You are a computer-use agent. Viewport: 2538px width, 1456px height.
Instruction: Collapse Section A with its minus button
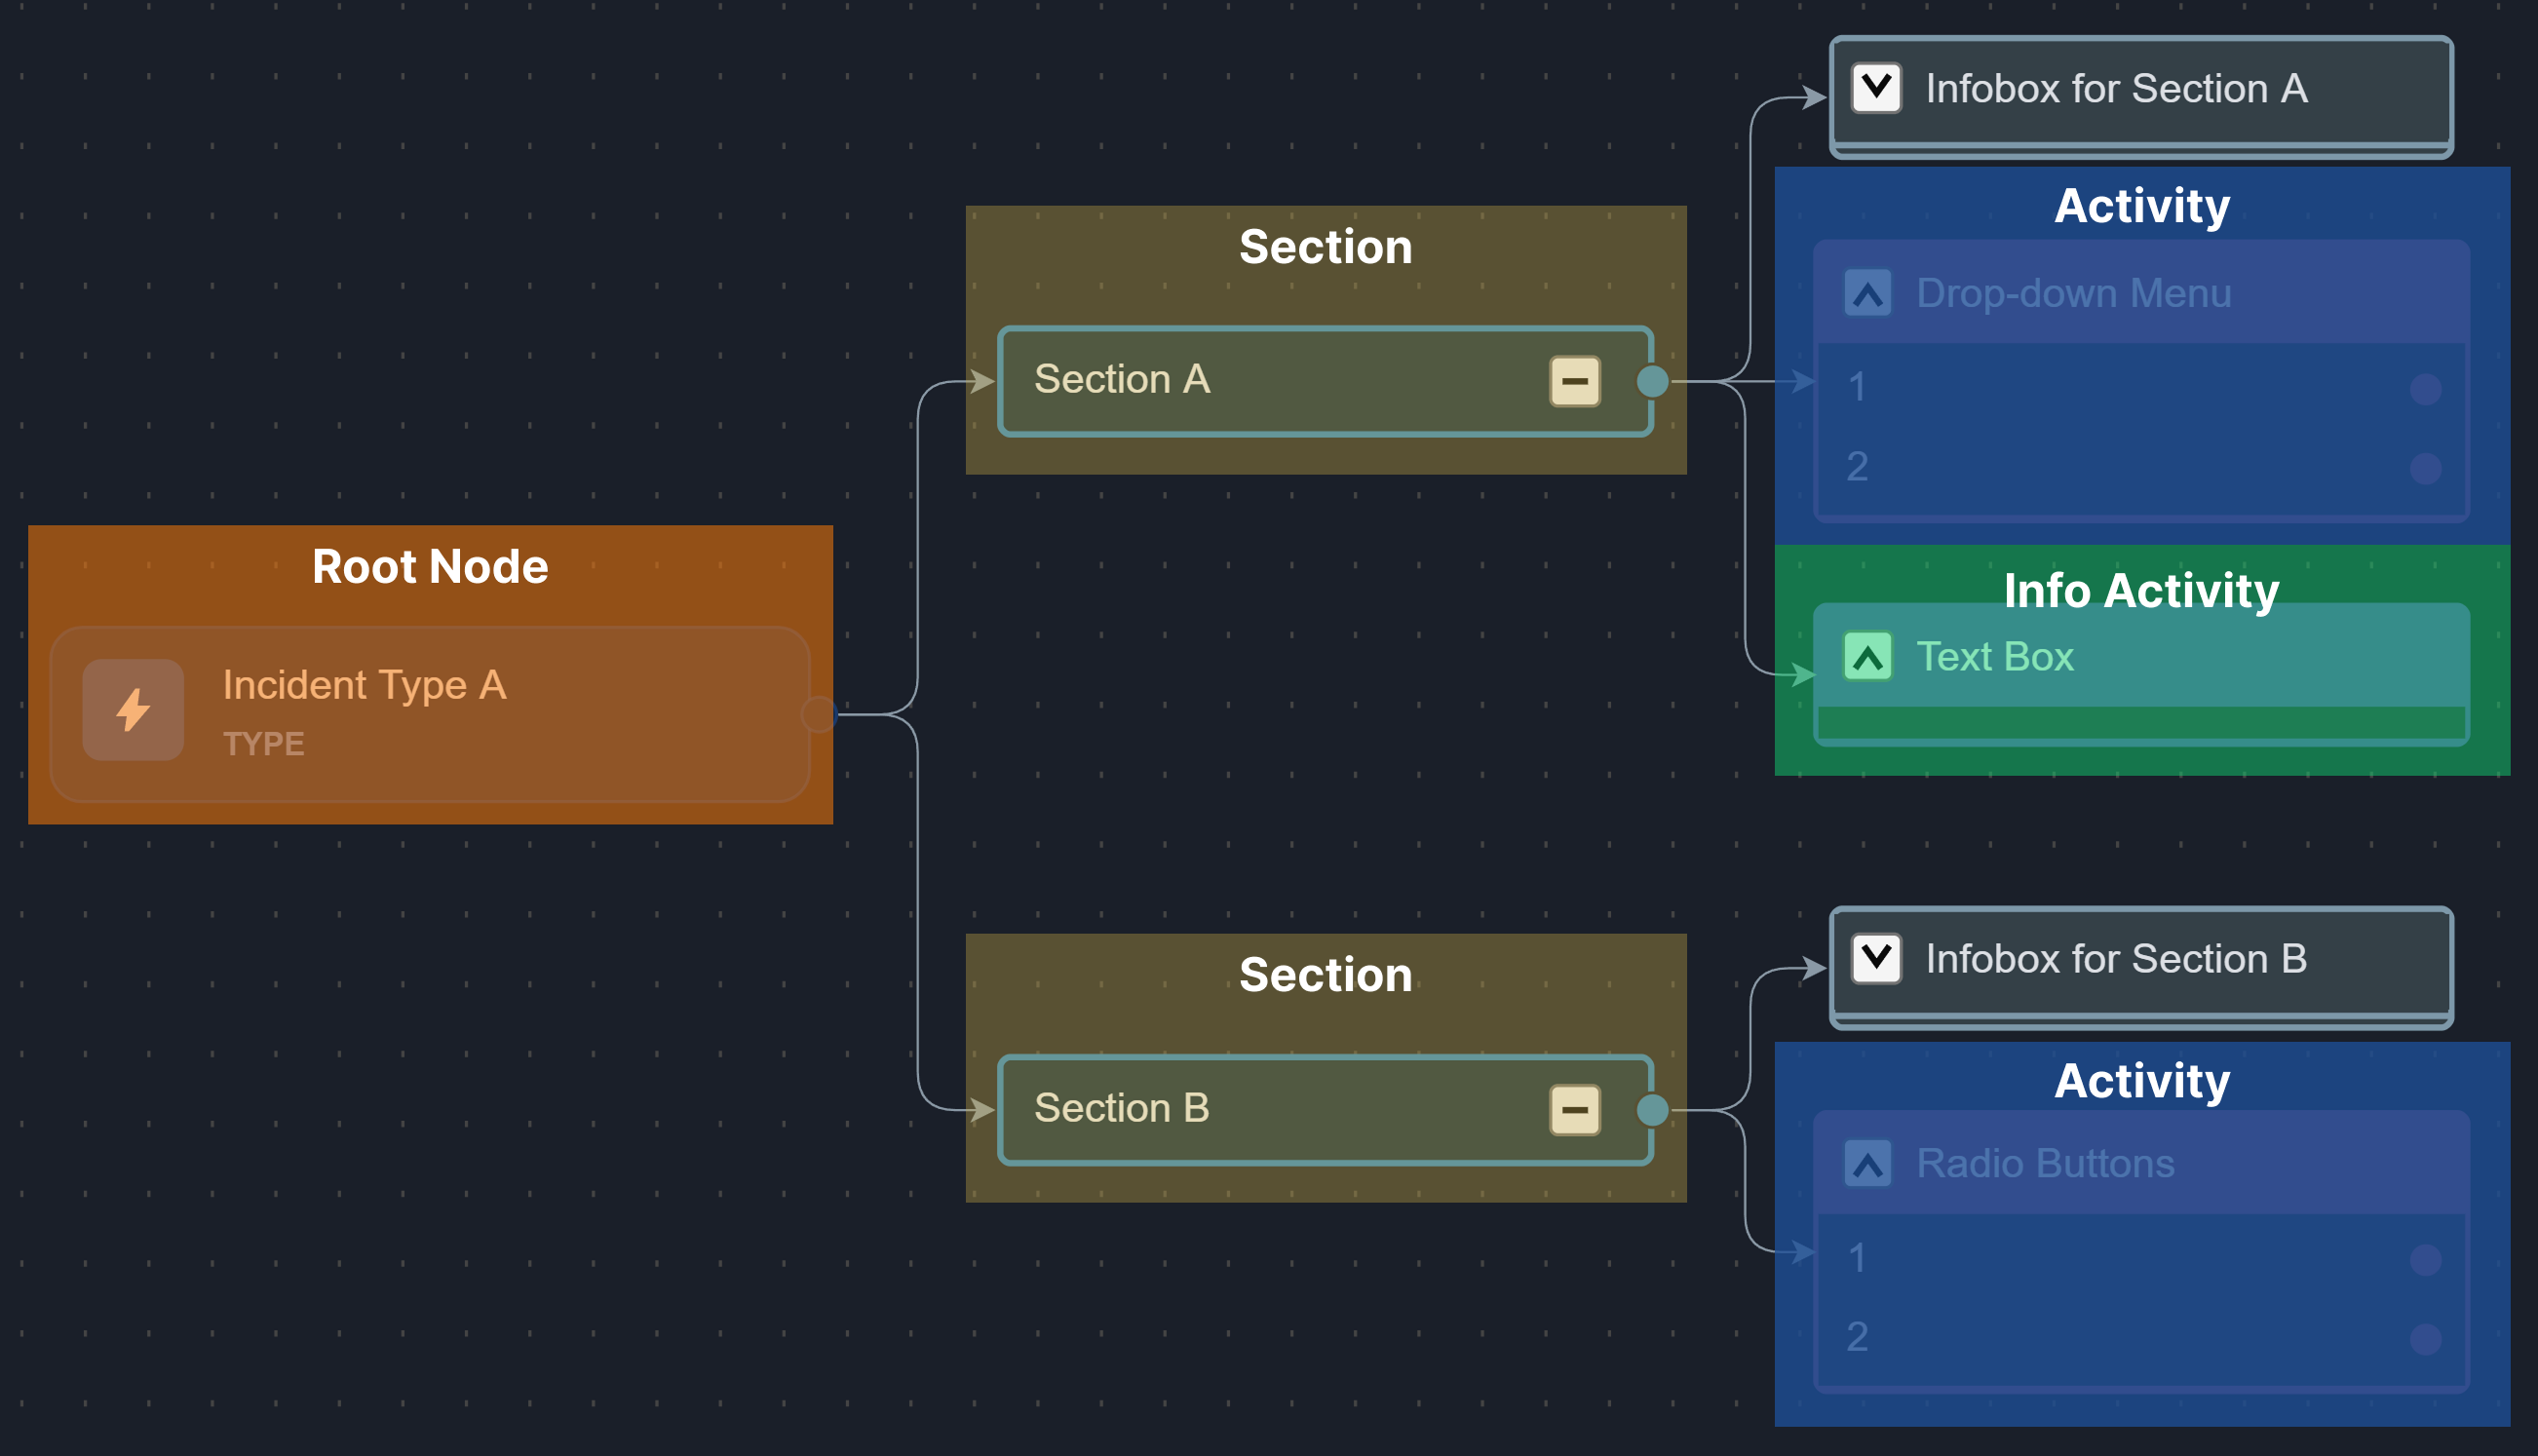coord(1575,381)
